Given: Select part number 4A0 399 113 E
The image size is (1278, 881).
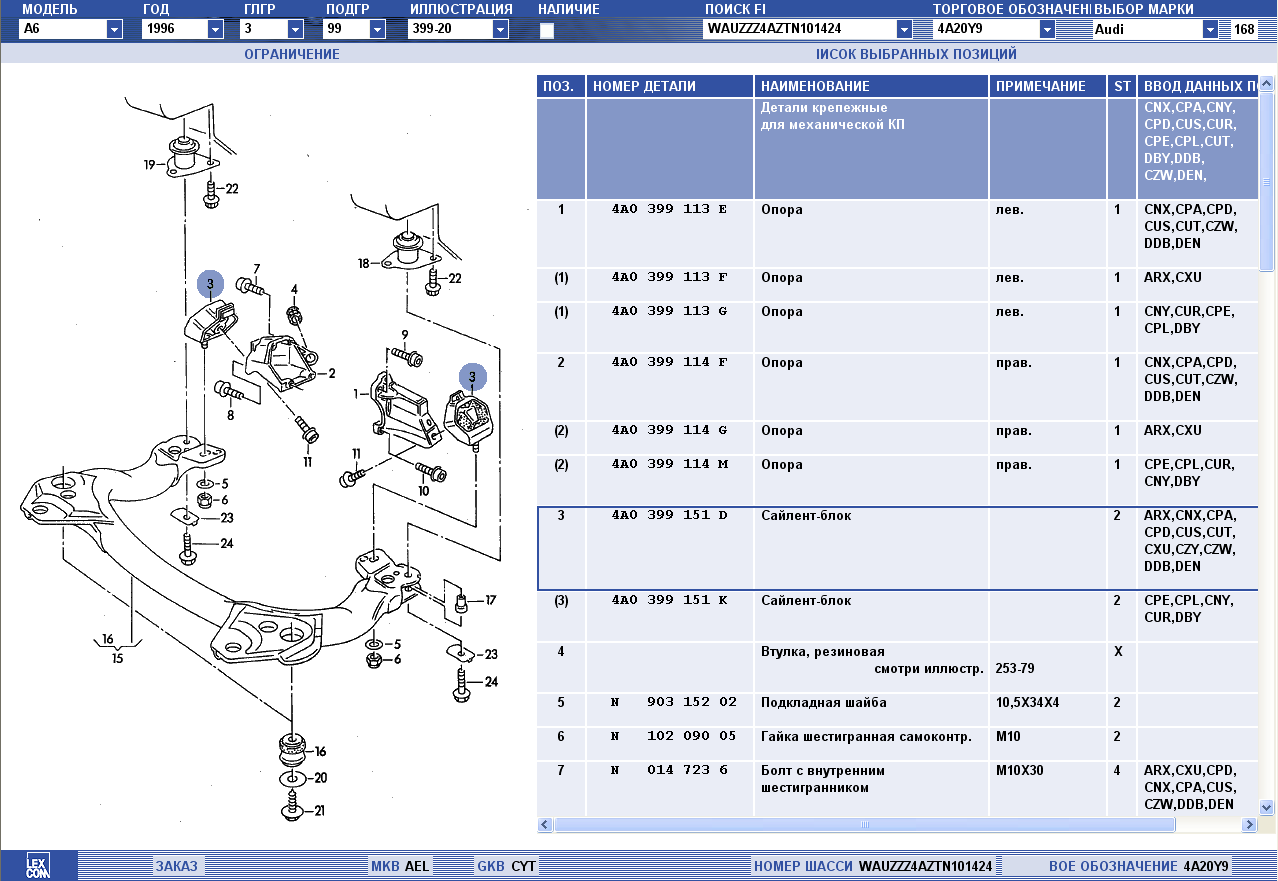Looking at the screenshot, I should [669, 209].
